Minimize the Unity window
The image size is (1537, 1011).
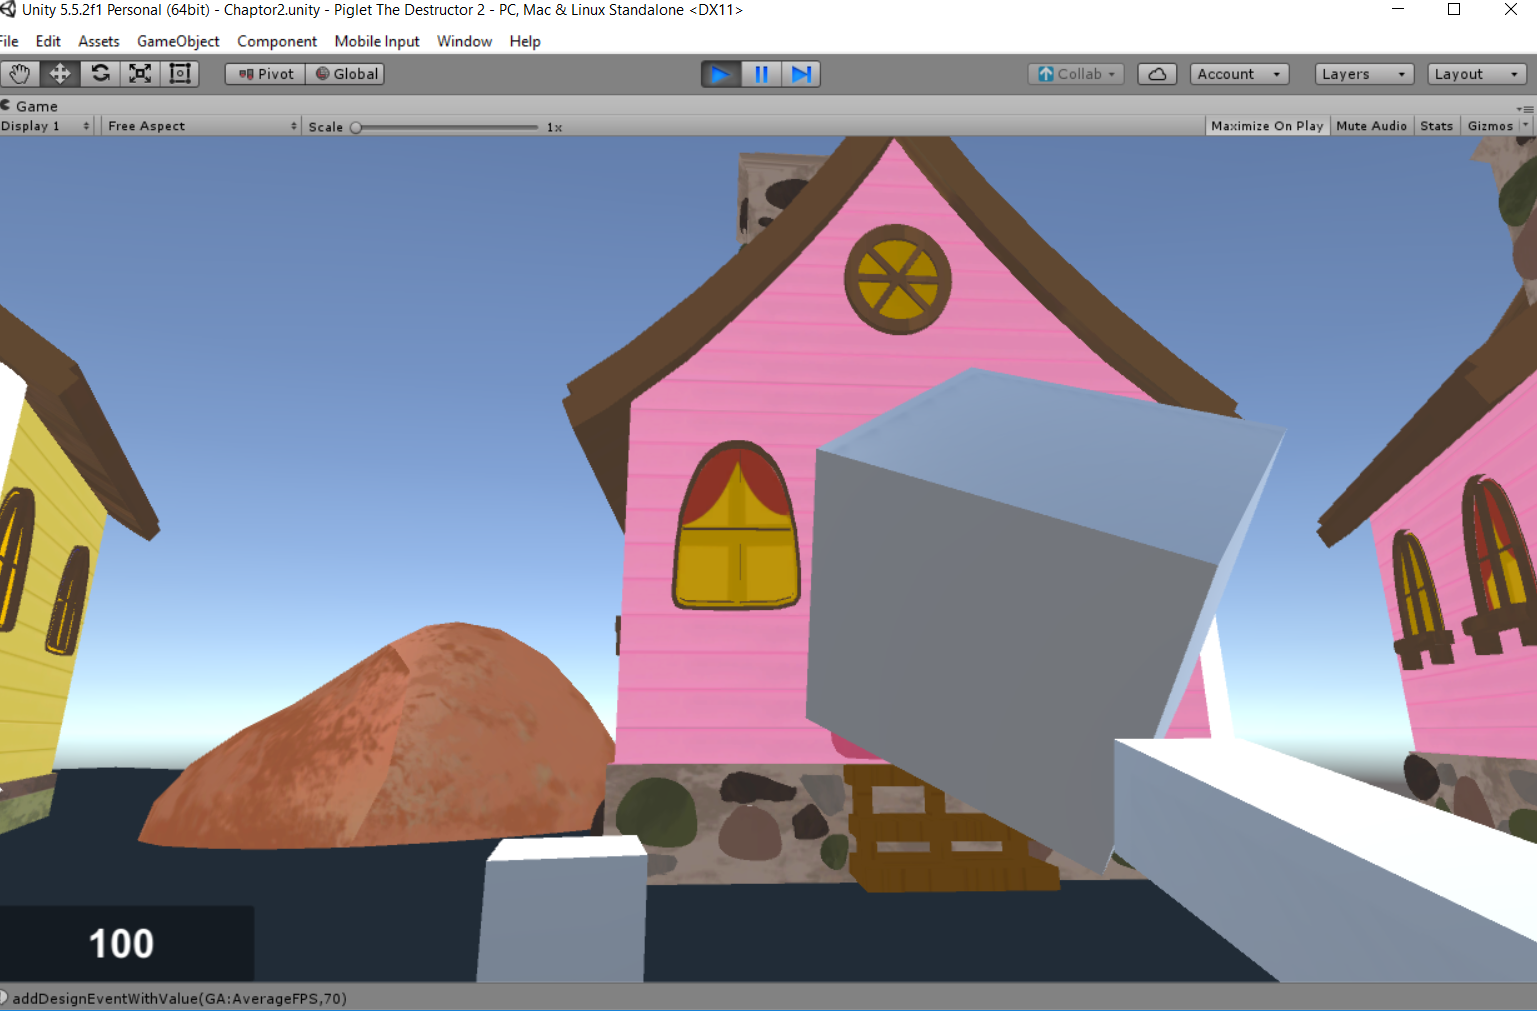coord(1398,10)
